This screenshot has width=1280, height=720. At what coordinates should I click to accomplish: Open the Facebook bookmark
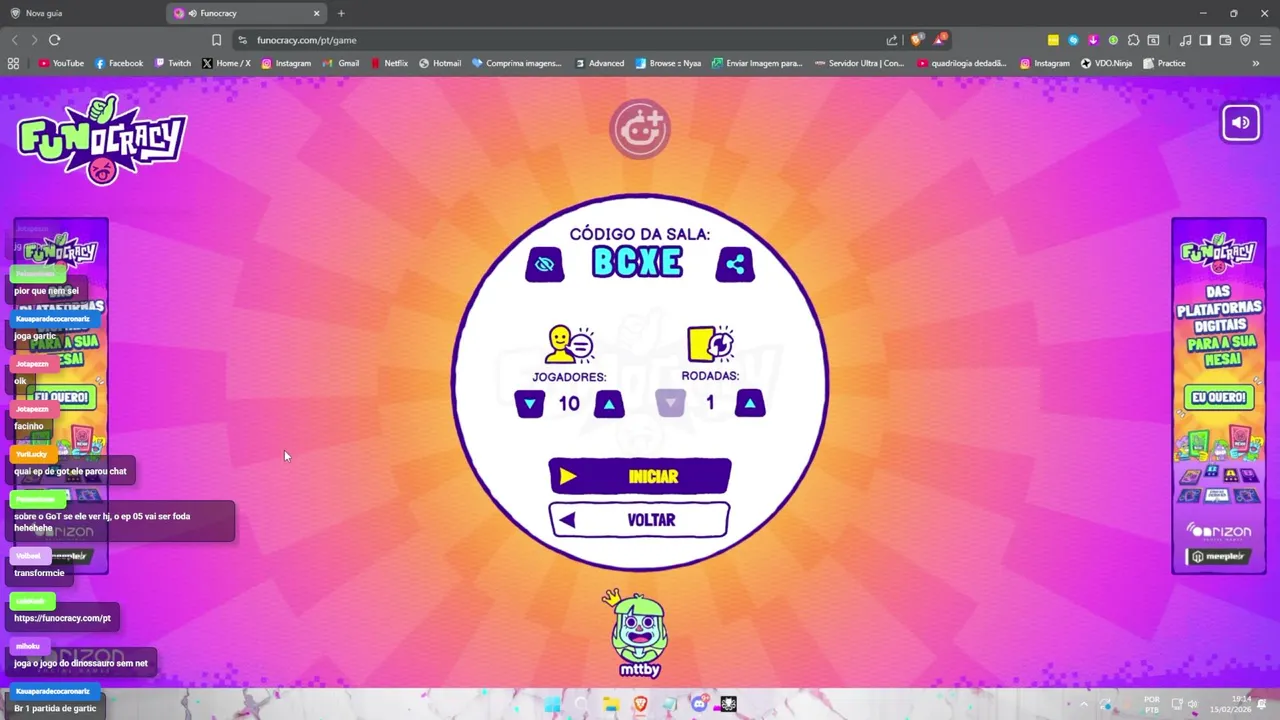pos(119,63)
